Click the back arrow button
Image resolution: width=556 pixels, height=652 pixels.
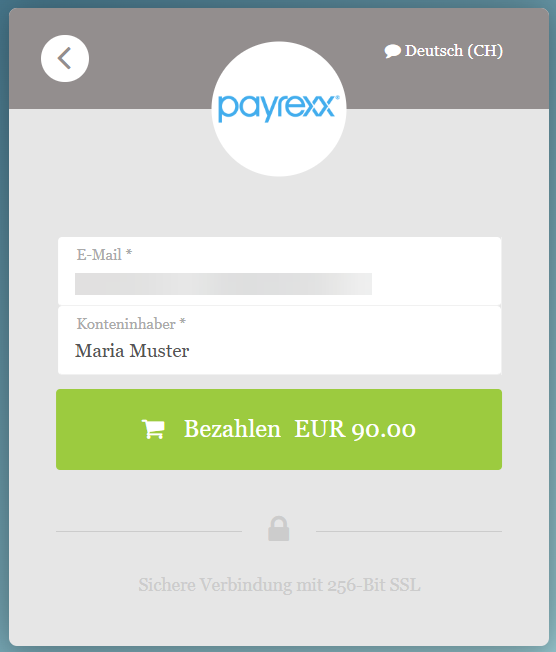click(65, 59)
